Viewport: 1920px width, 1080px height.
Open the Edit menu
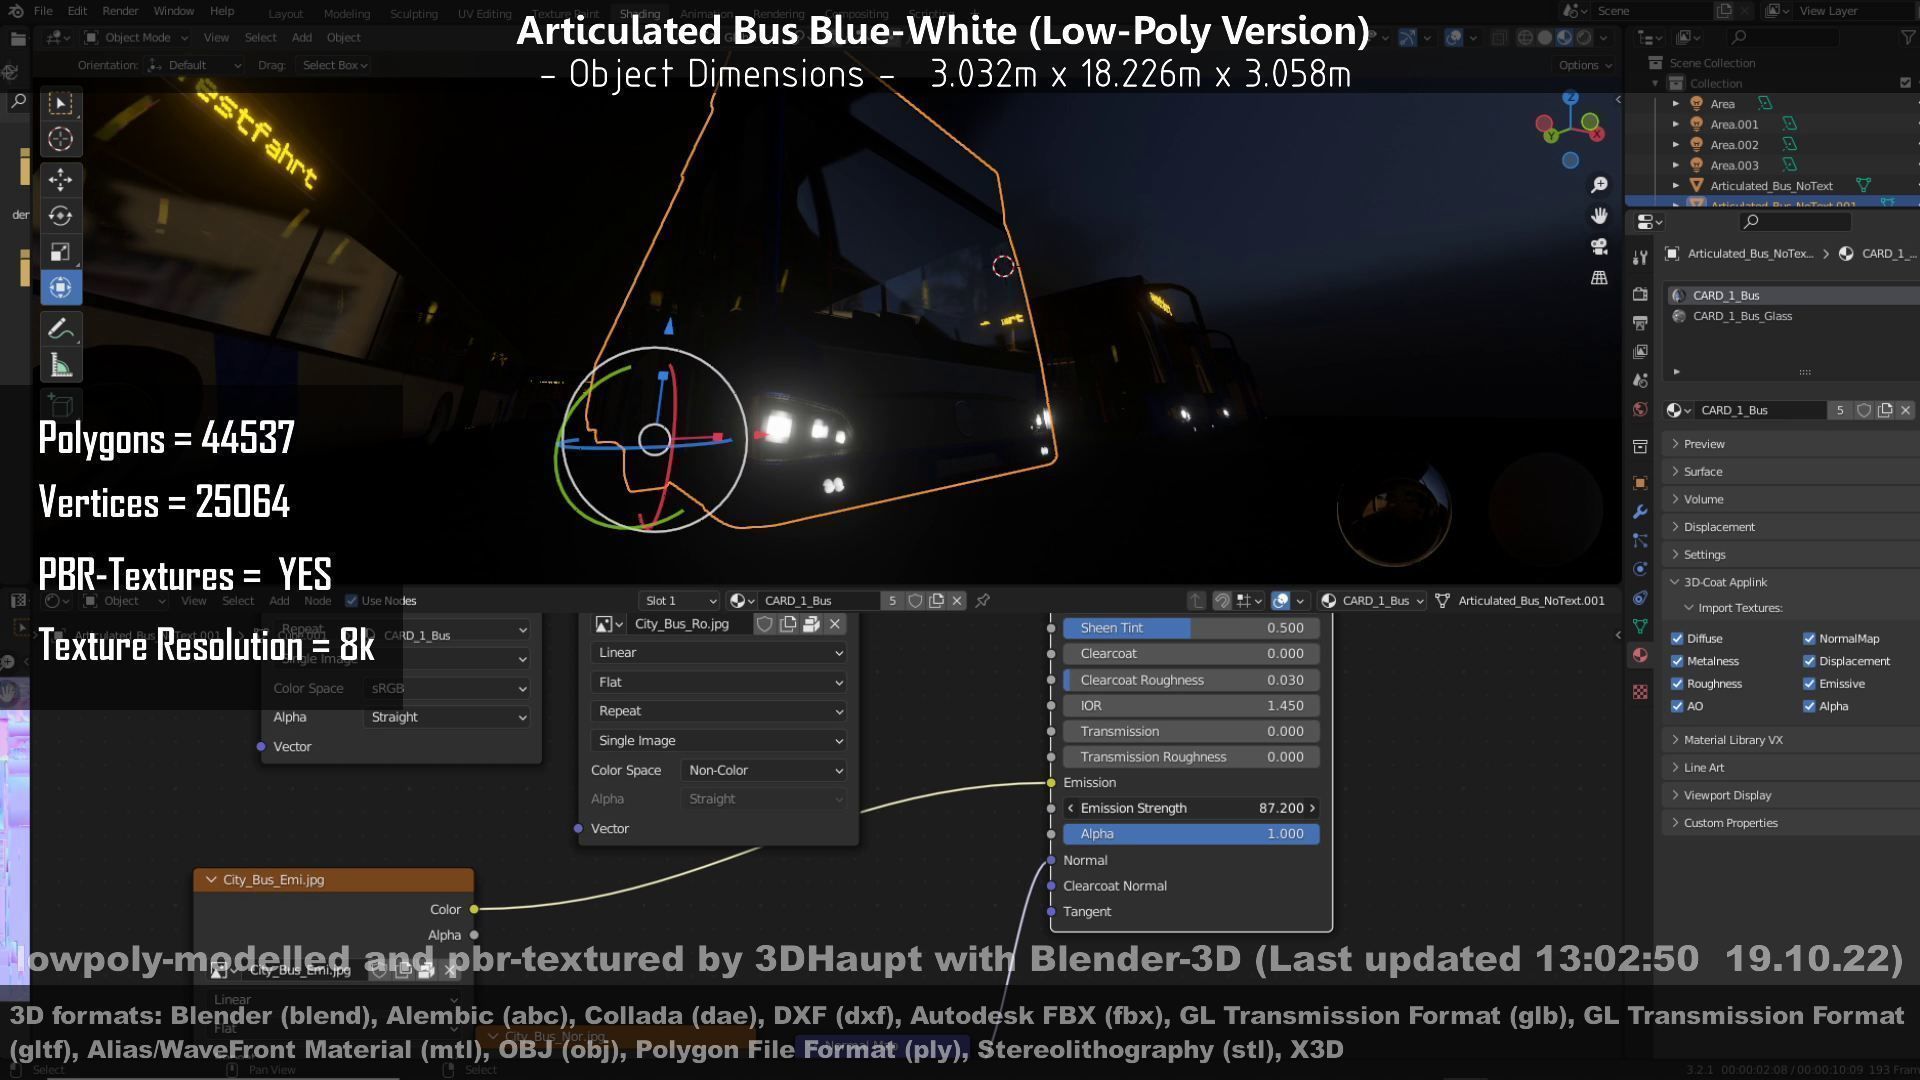[x=77, y=11]
